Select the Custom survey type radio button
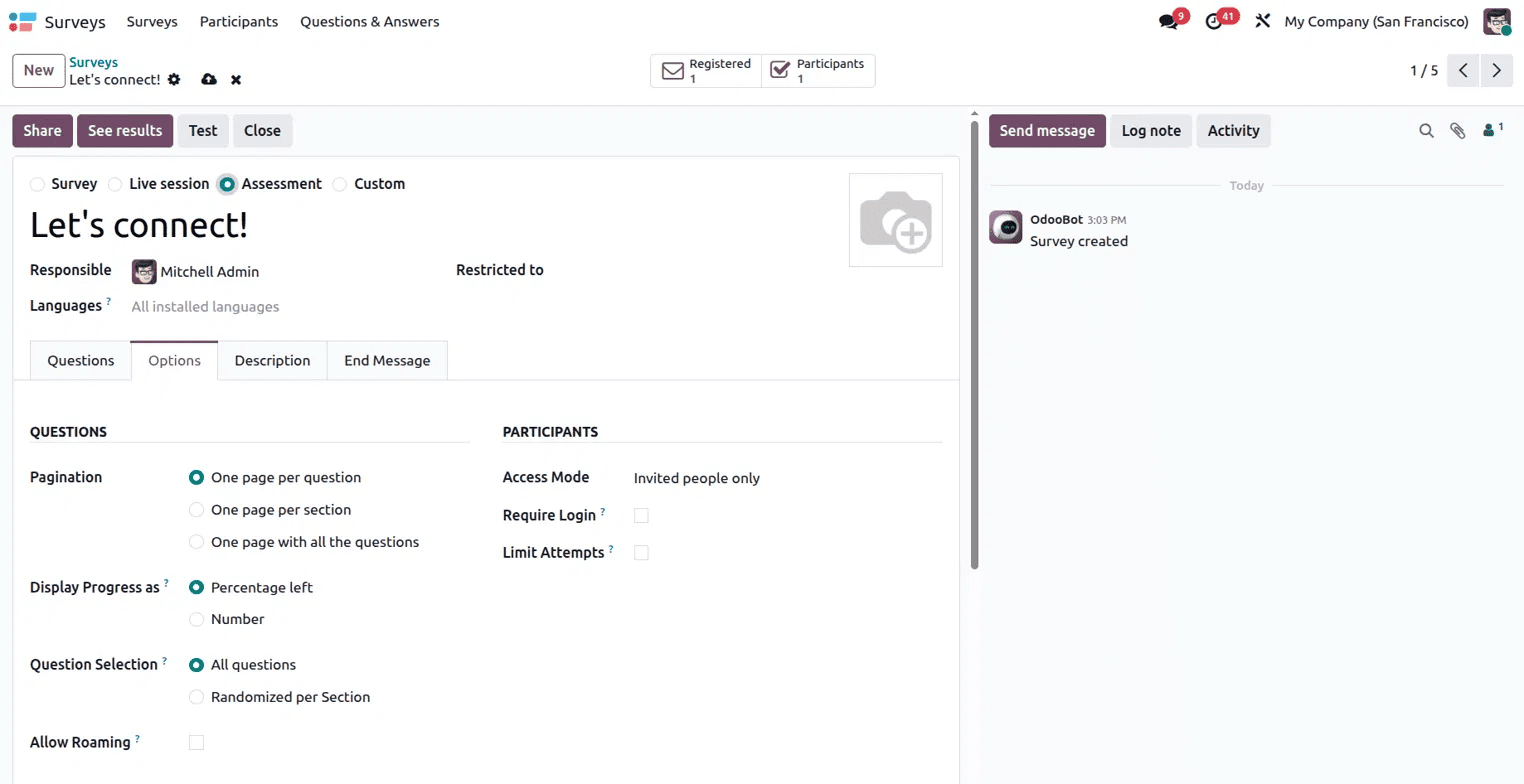 point(340,184)
